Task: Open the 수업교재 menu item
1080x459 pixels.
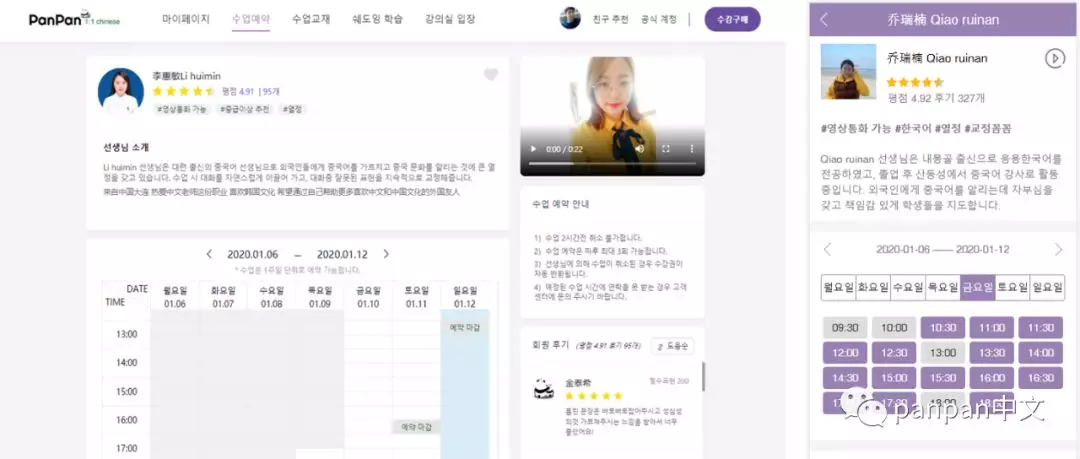Action: pyautogui.click(x=311, y=19)
